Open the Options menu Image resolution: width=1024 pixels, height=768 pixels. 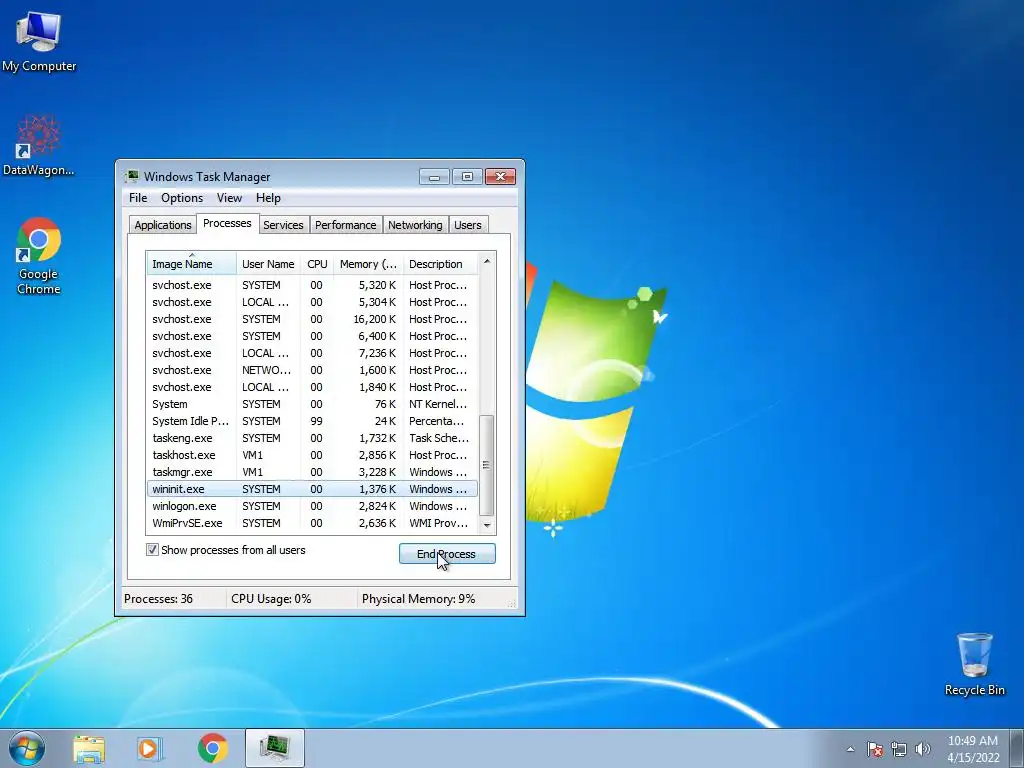(182, 198)
